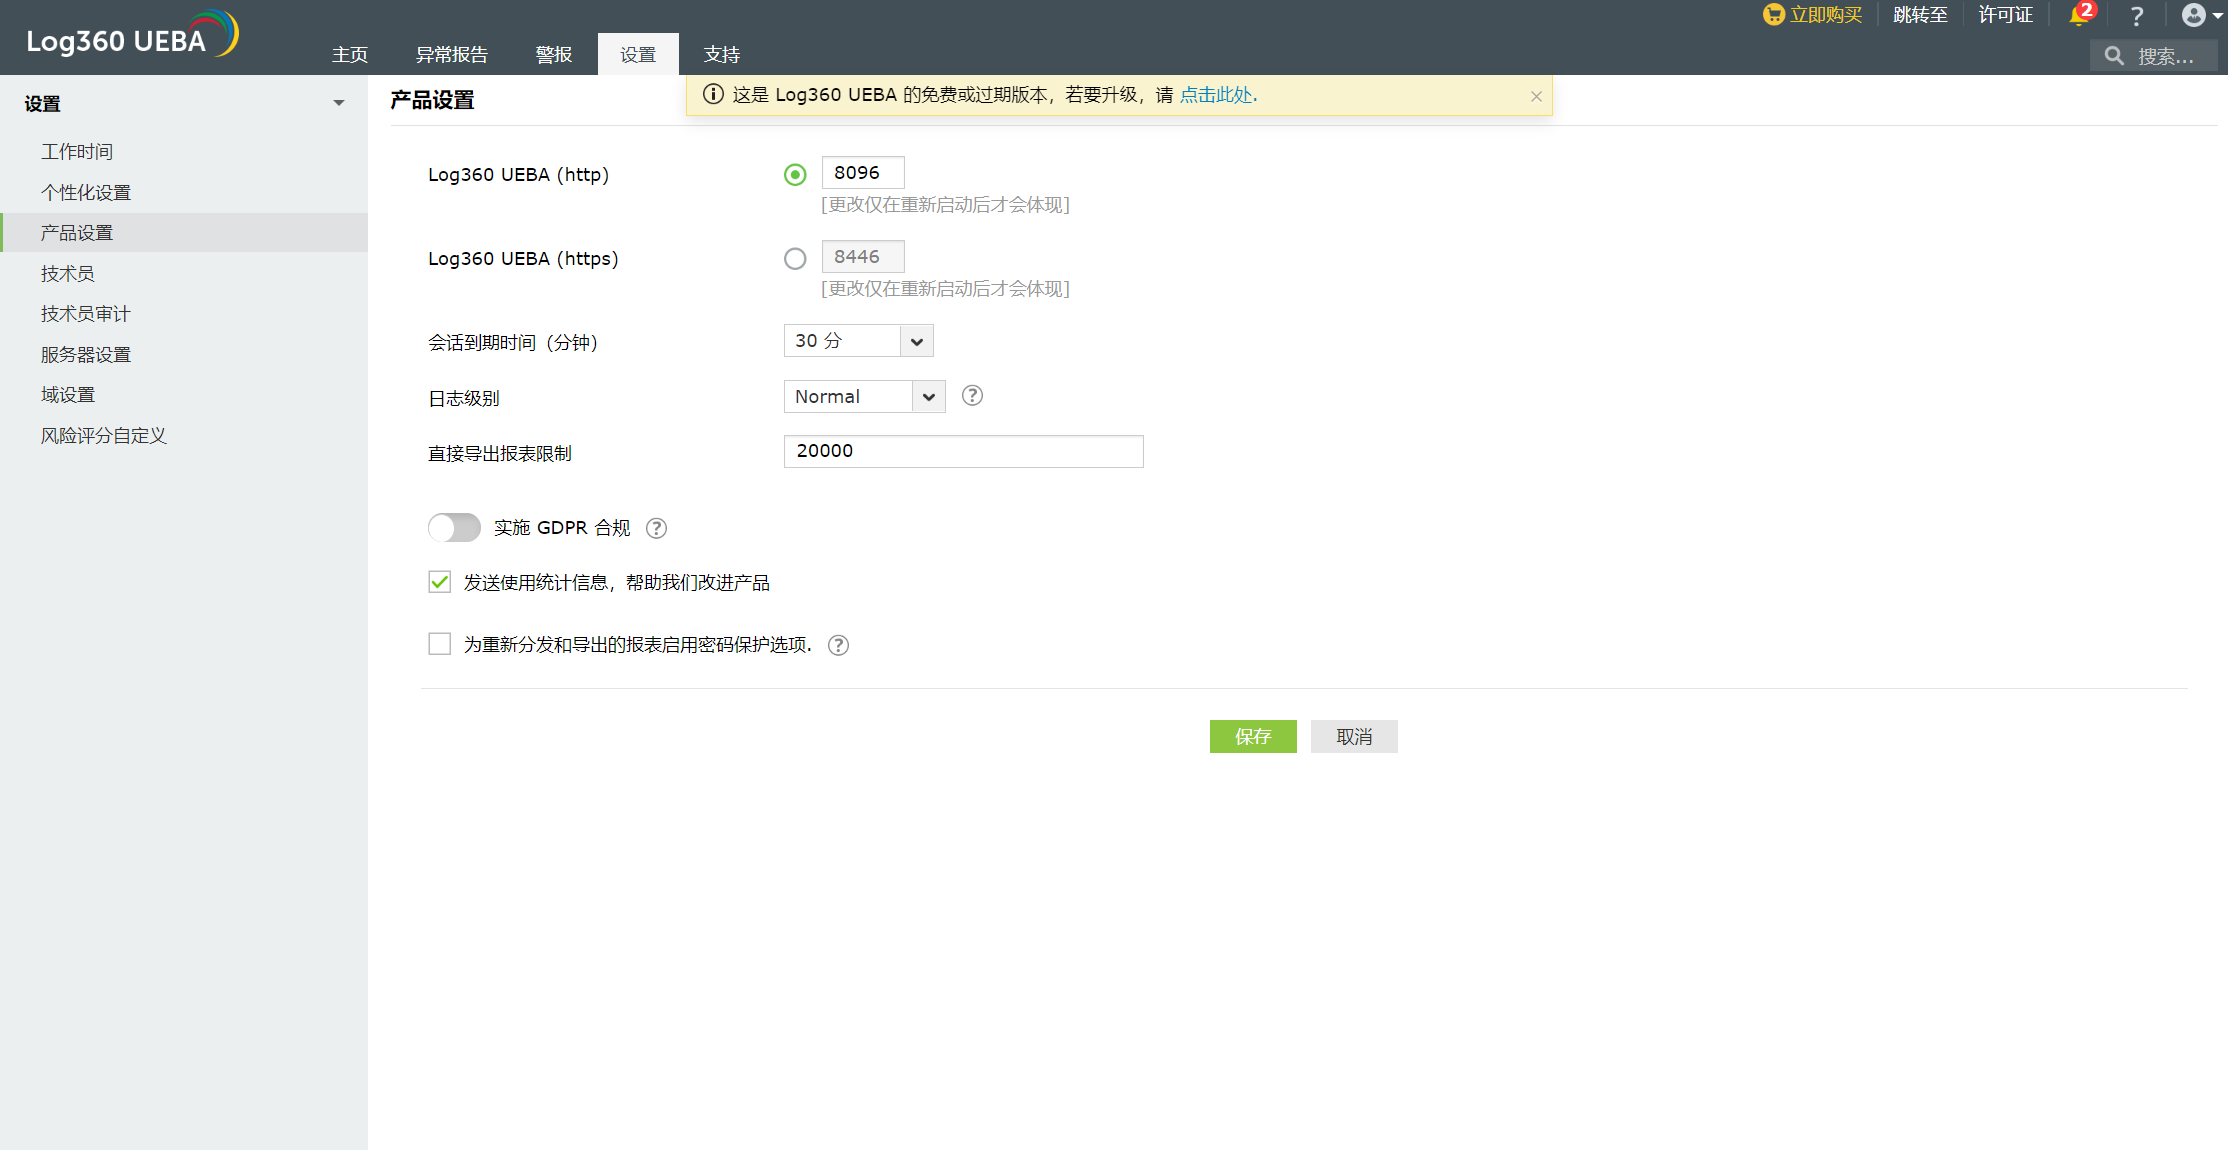Collapse the 设置 sidebar section chevron
Viewport: 2228px width, 1150px height.
point(338,102)
